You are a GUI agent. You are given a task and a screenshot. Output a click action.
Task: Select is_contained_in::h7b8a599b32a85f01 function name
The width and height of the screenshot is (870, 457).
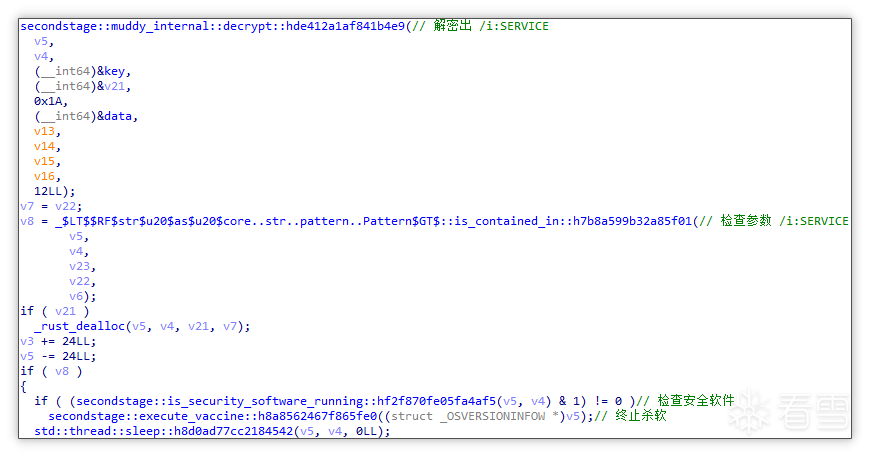573,221
